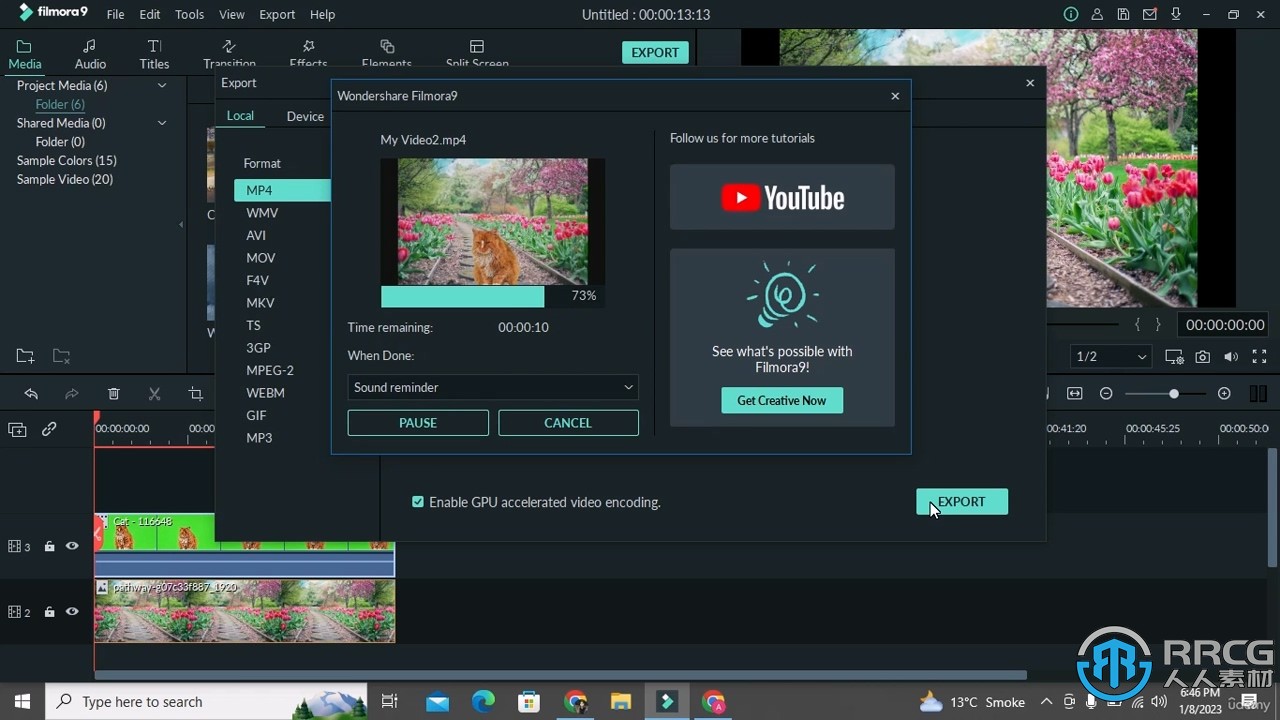Open the account profile icon in title bar
Screen dimensions: 1280x720
[x=1097, y=14]
